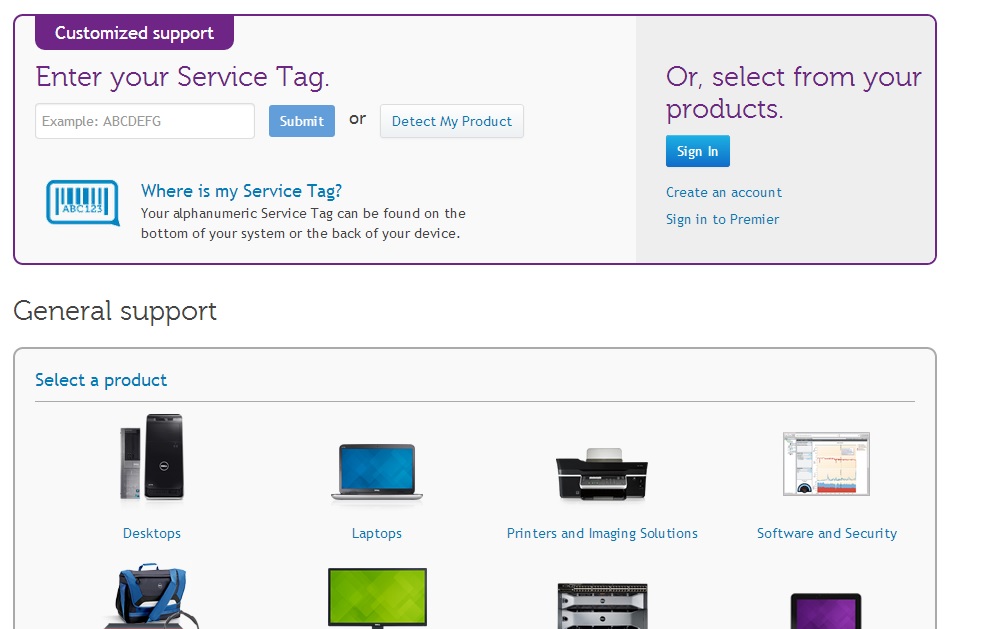
Task: Click the Detect My Product button
Action: pyautogui.click(x=451, y=121)
